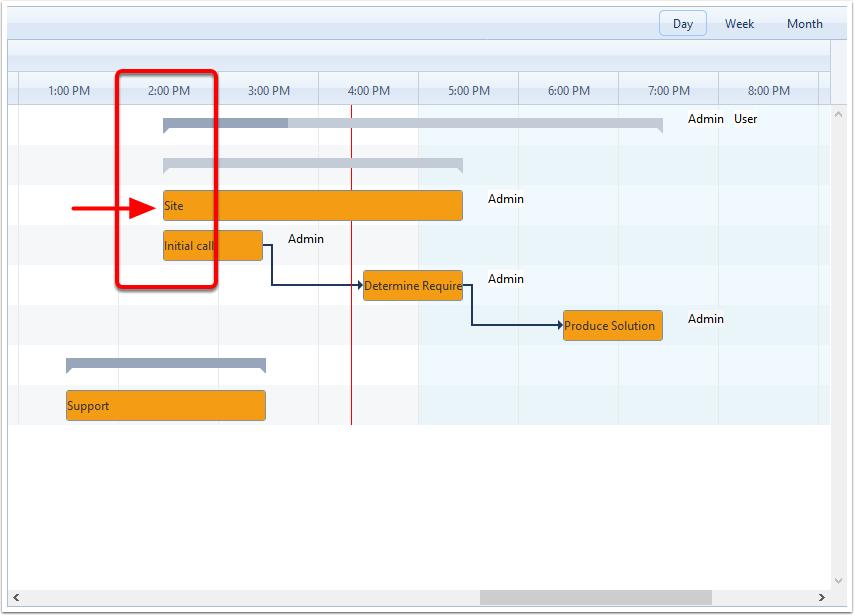Click the horizontal scrollbar thumb
Image resolution: width=854 pixels, height=615 pixels.
(595, 598)
